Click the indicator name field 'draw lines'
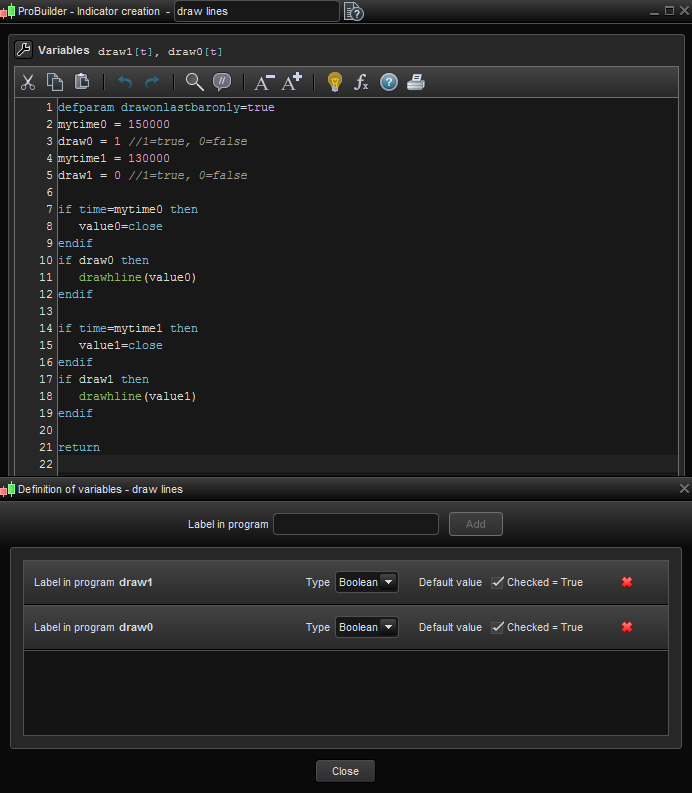This screenshot has width=692, height=793. point(256,11)
